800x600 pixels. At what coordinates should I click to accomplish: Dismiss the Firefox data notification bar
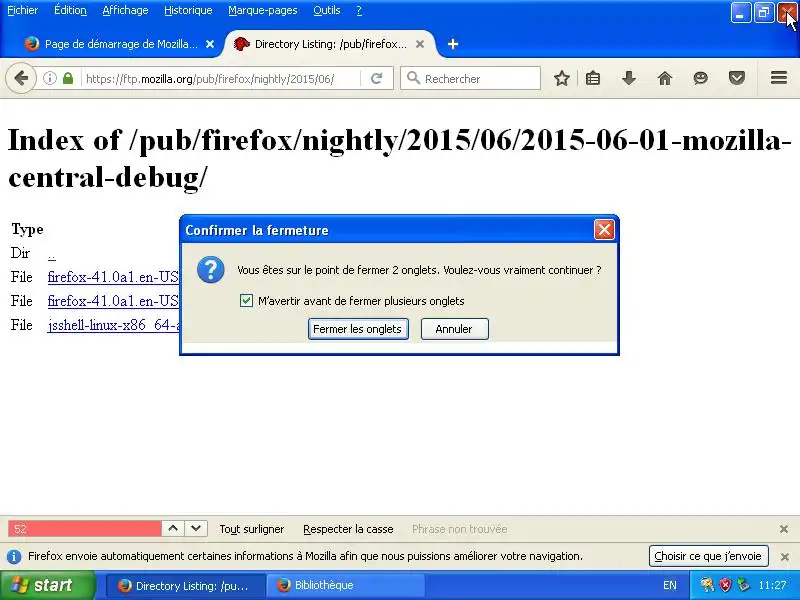click(x=785, y=557)
